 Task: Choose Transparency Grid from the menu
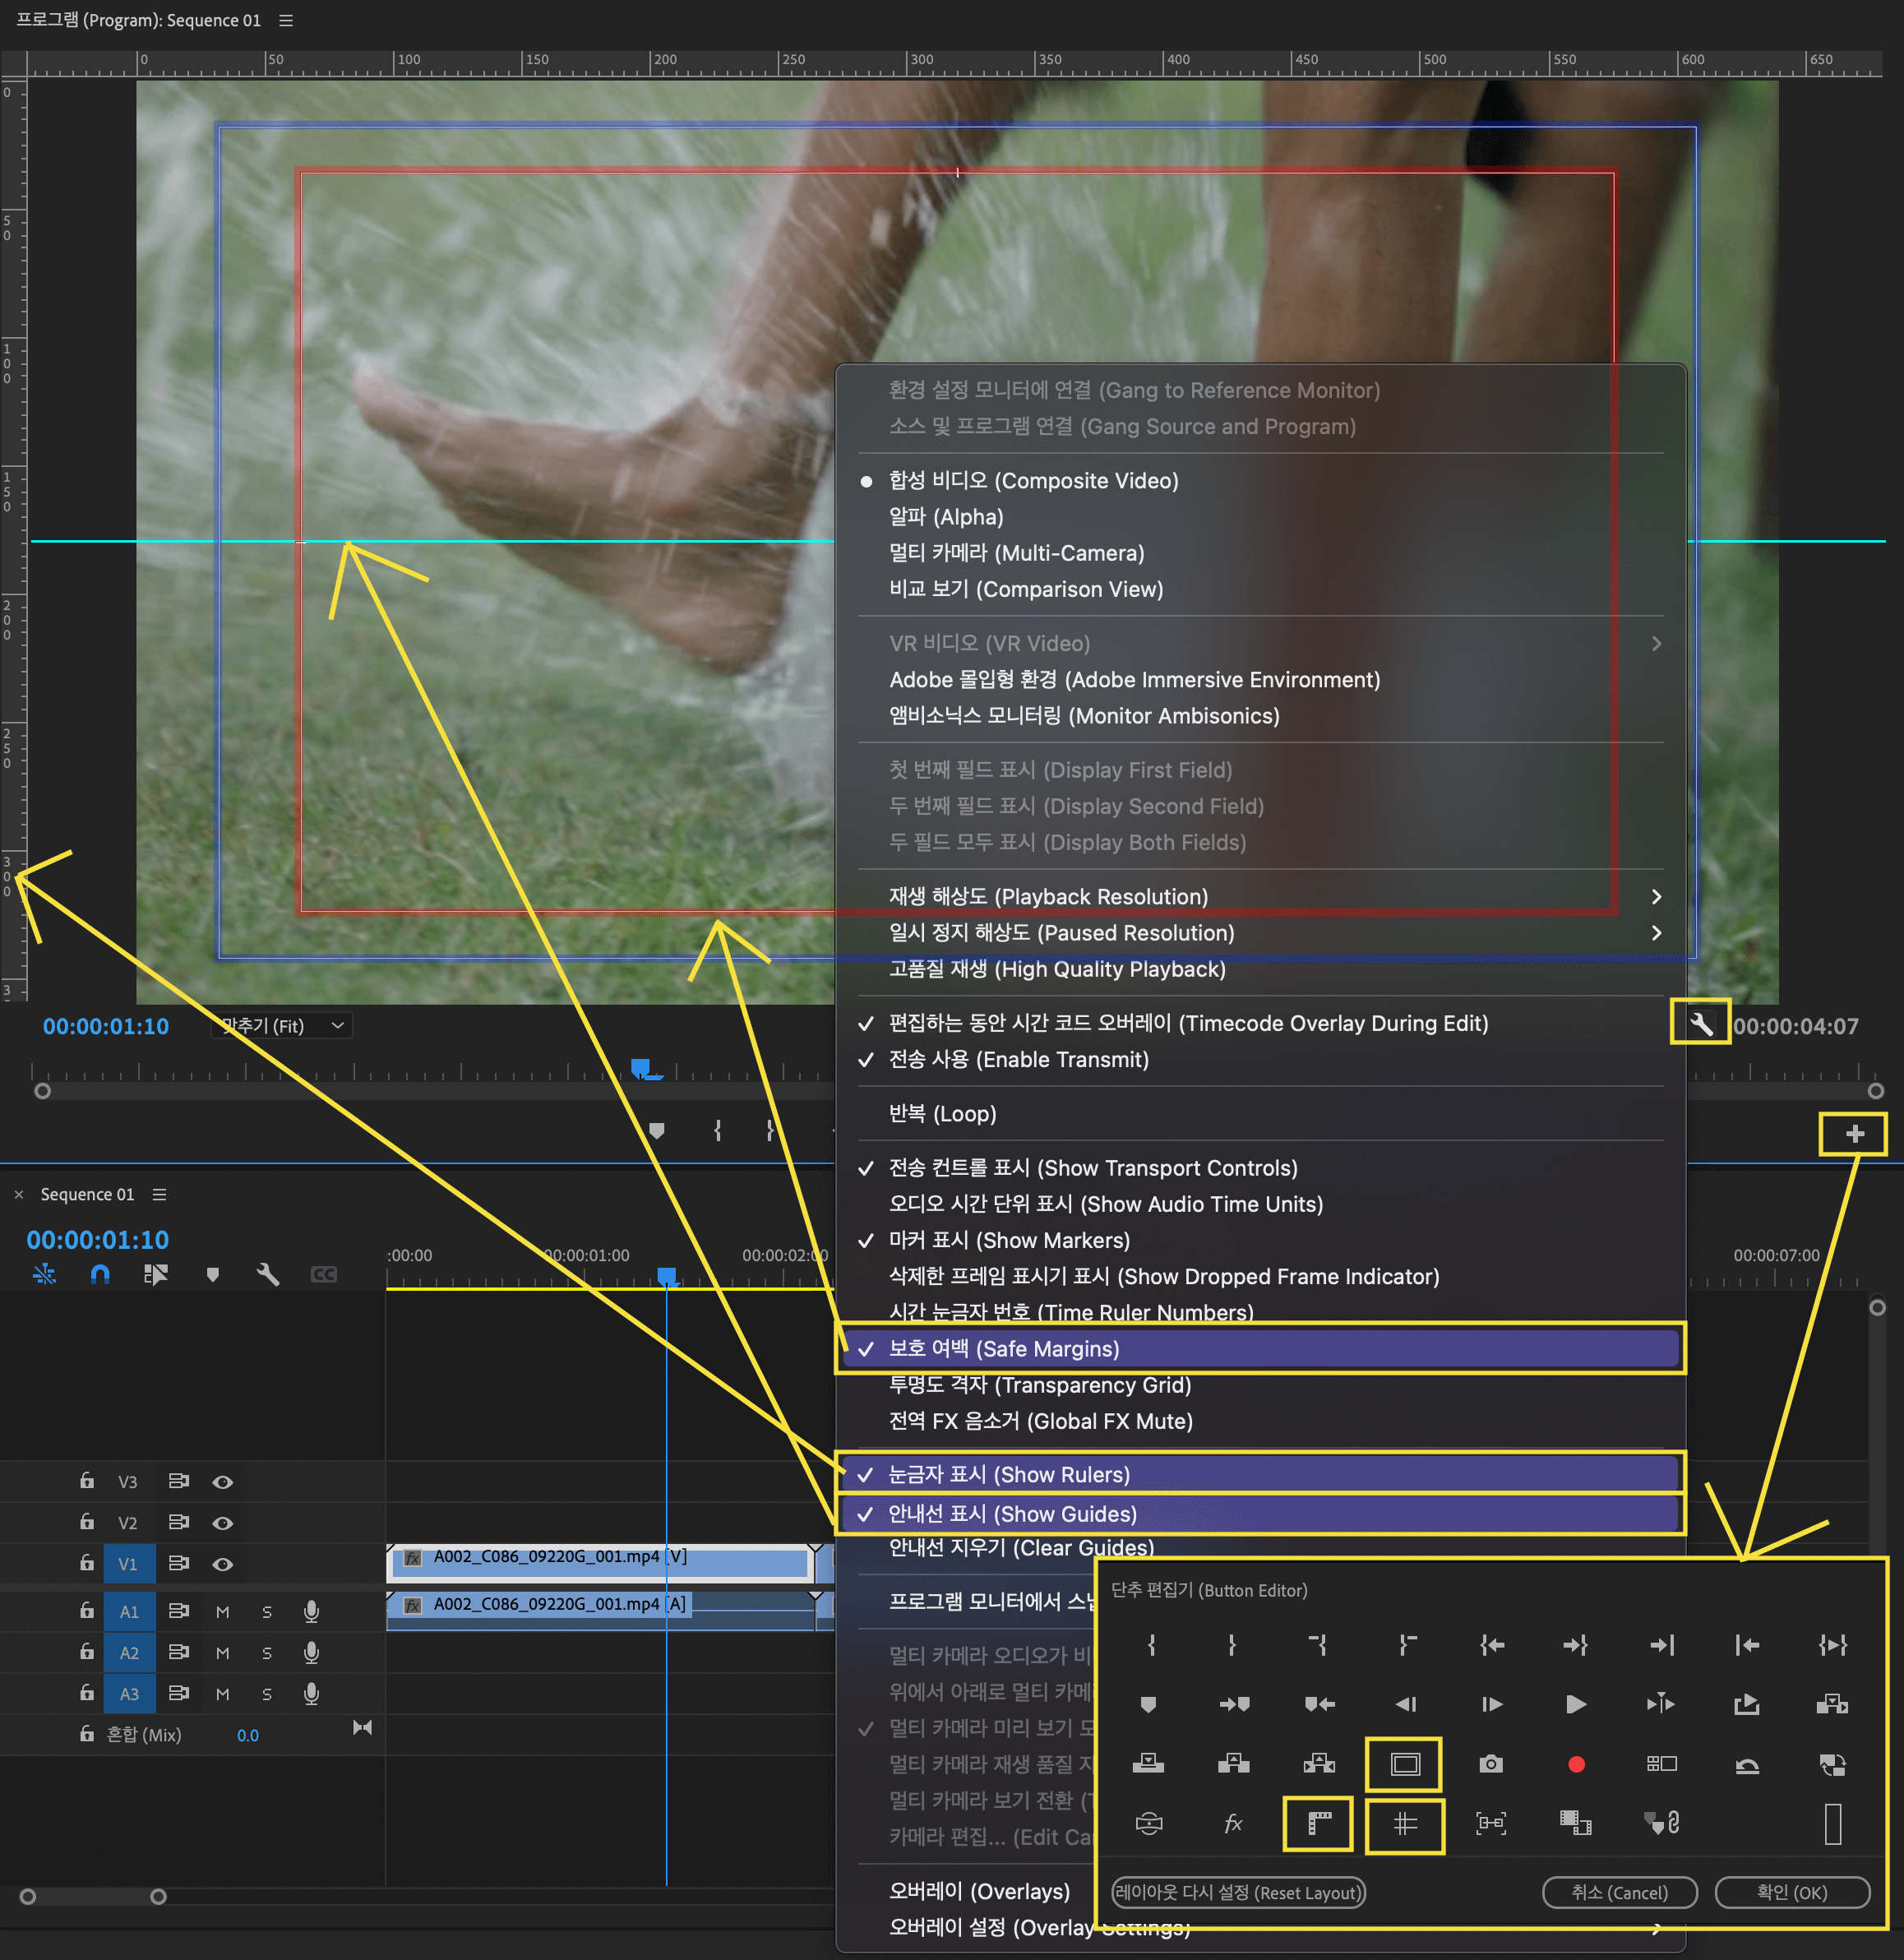click(x=1039, y=1385)
